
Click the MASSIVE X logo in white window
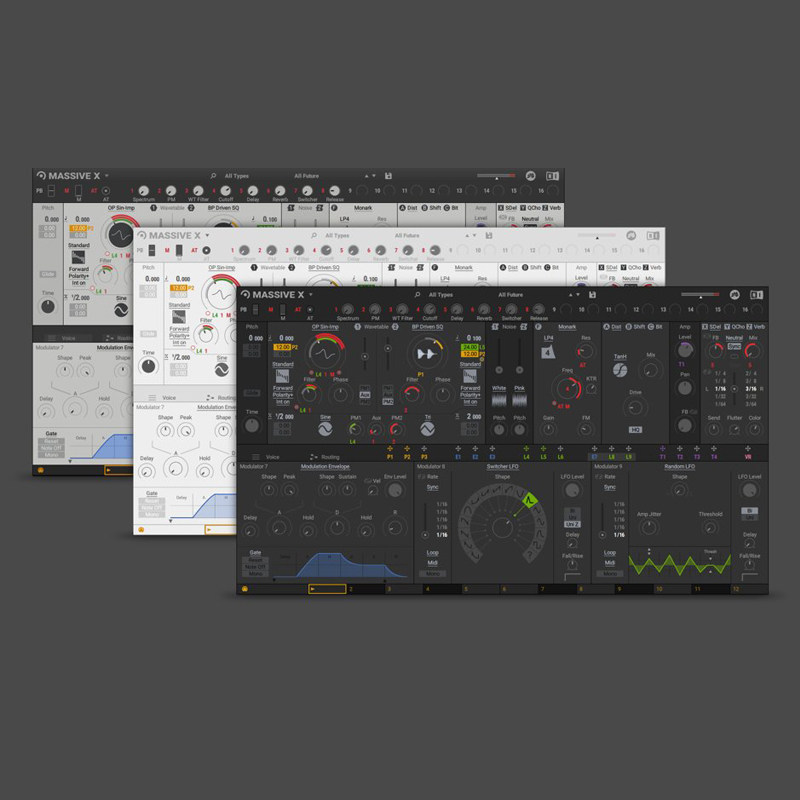click(168, 236)
